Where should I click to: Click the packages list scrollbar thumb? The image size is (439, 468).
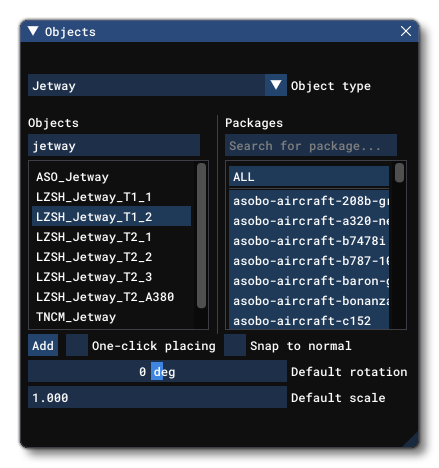click(x=399, y=172)
